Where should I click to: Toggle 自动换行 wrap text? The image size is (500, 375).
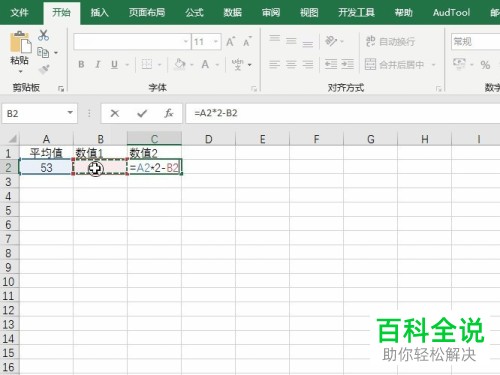pos(390,41)
